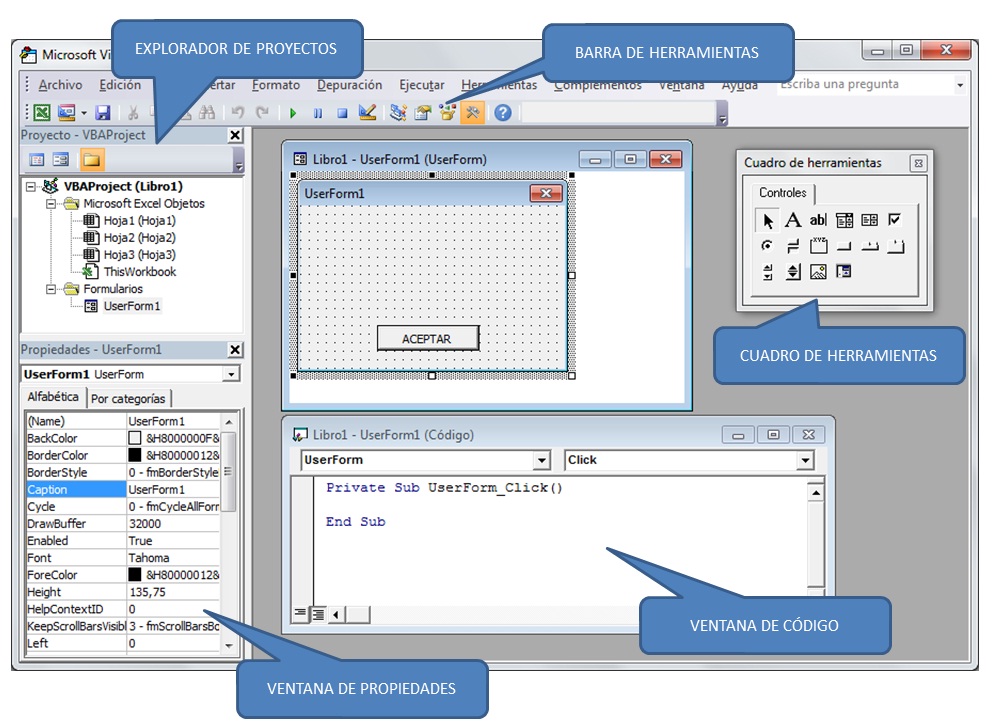The height and width of the screenshot is (727, 993).
Task: Open Project Explorer from the toolbar
Action: pos(398,113)
